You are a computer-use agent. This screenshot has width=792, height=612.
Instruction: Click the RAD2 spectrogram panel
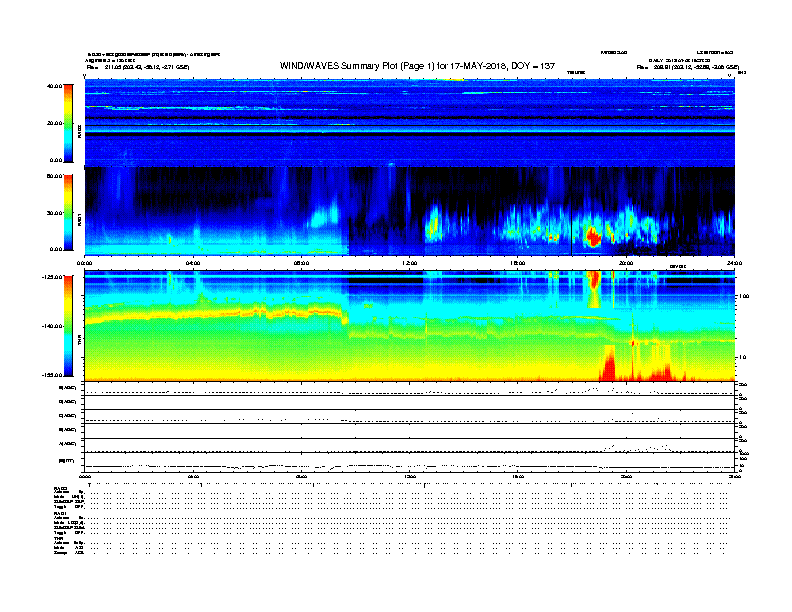pyautogui.click(x=410, y=123)
